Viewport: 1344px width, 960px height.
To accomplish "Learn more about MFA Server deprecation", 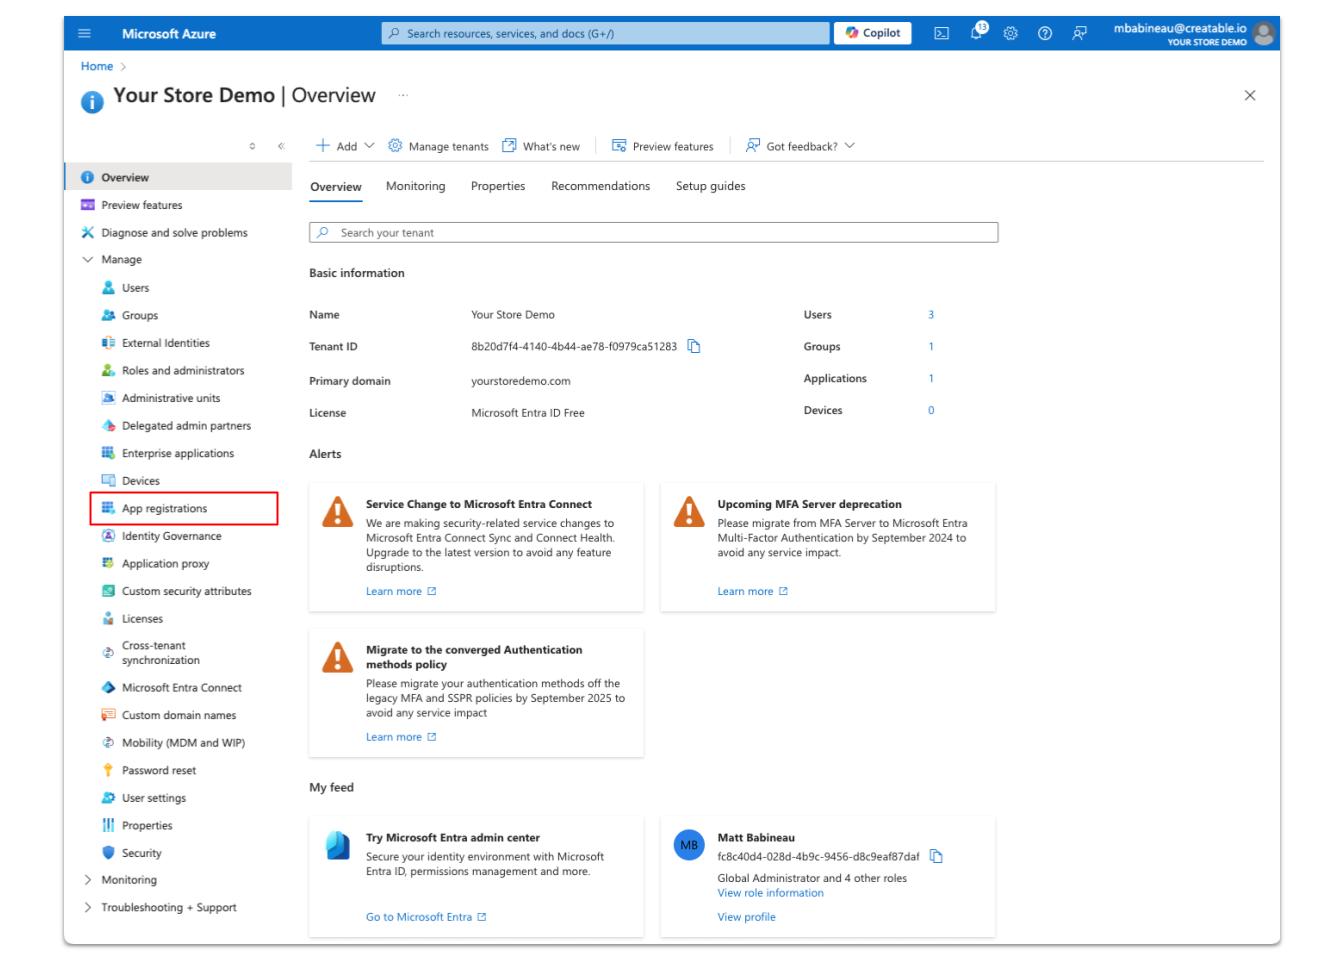I will coord(752,592).
